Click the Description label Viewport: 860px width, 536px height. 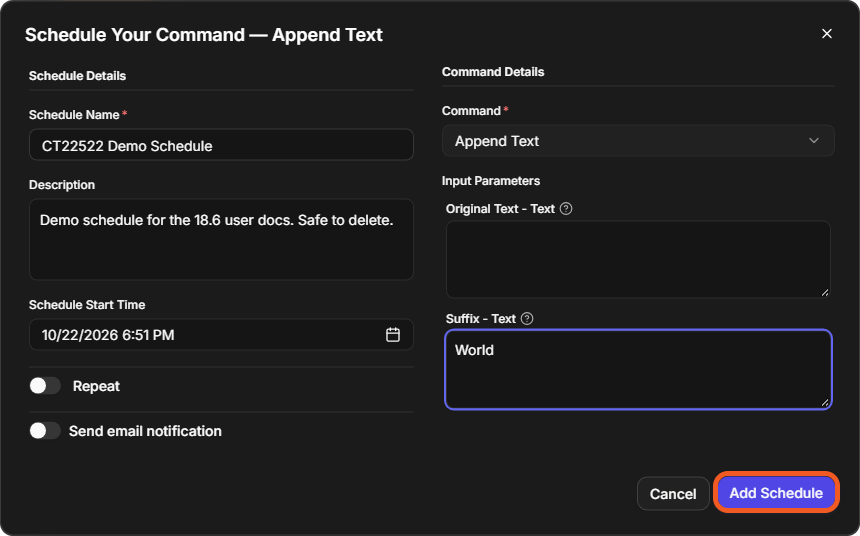pyautogui.click(x=62, y=185)
